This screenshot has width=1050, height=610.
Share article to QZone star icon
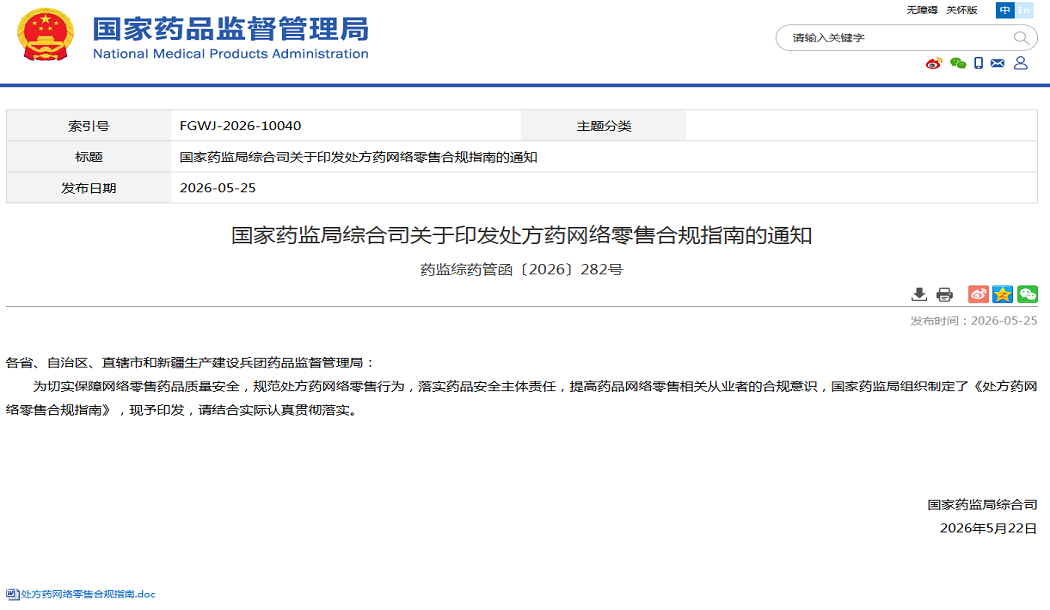coord(1002,294)
